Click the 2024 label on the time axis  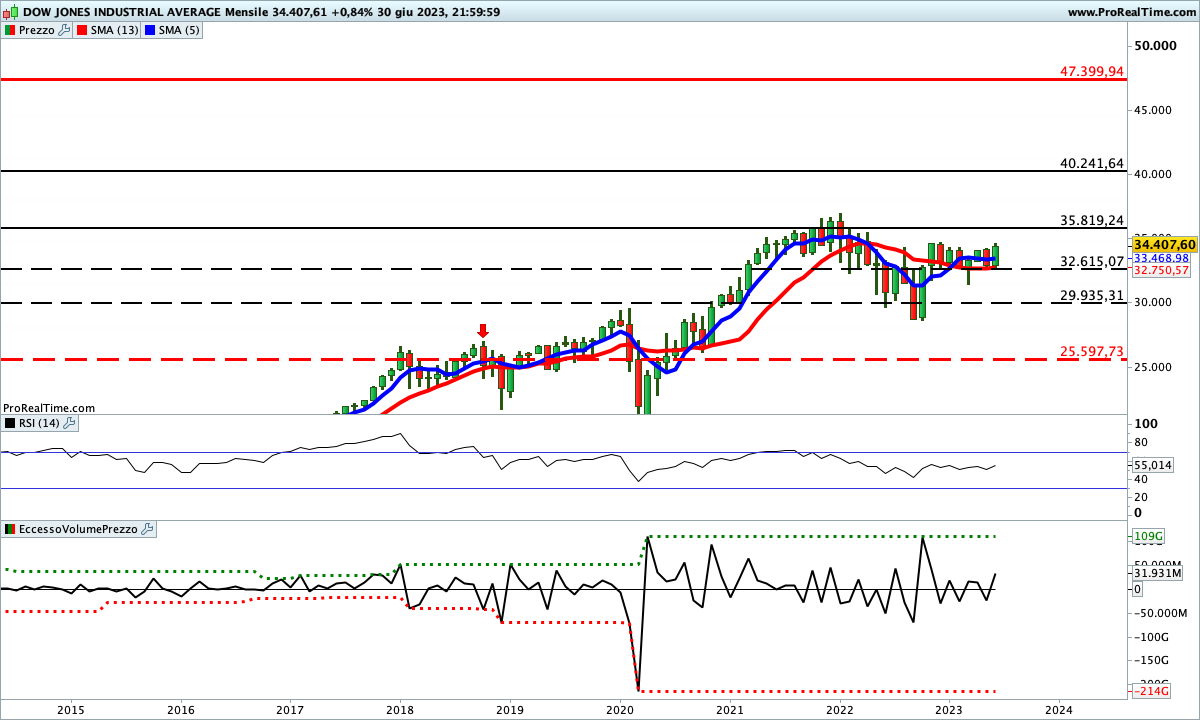point(1059,710)
